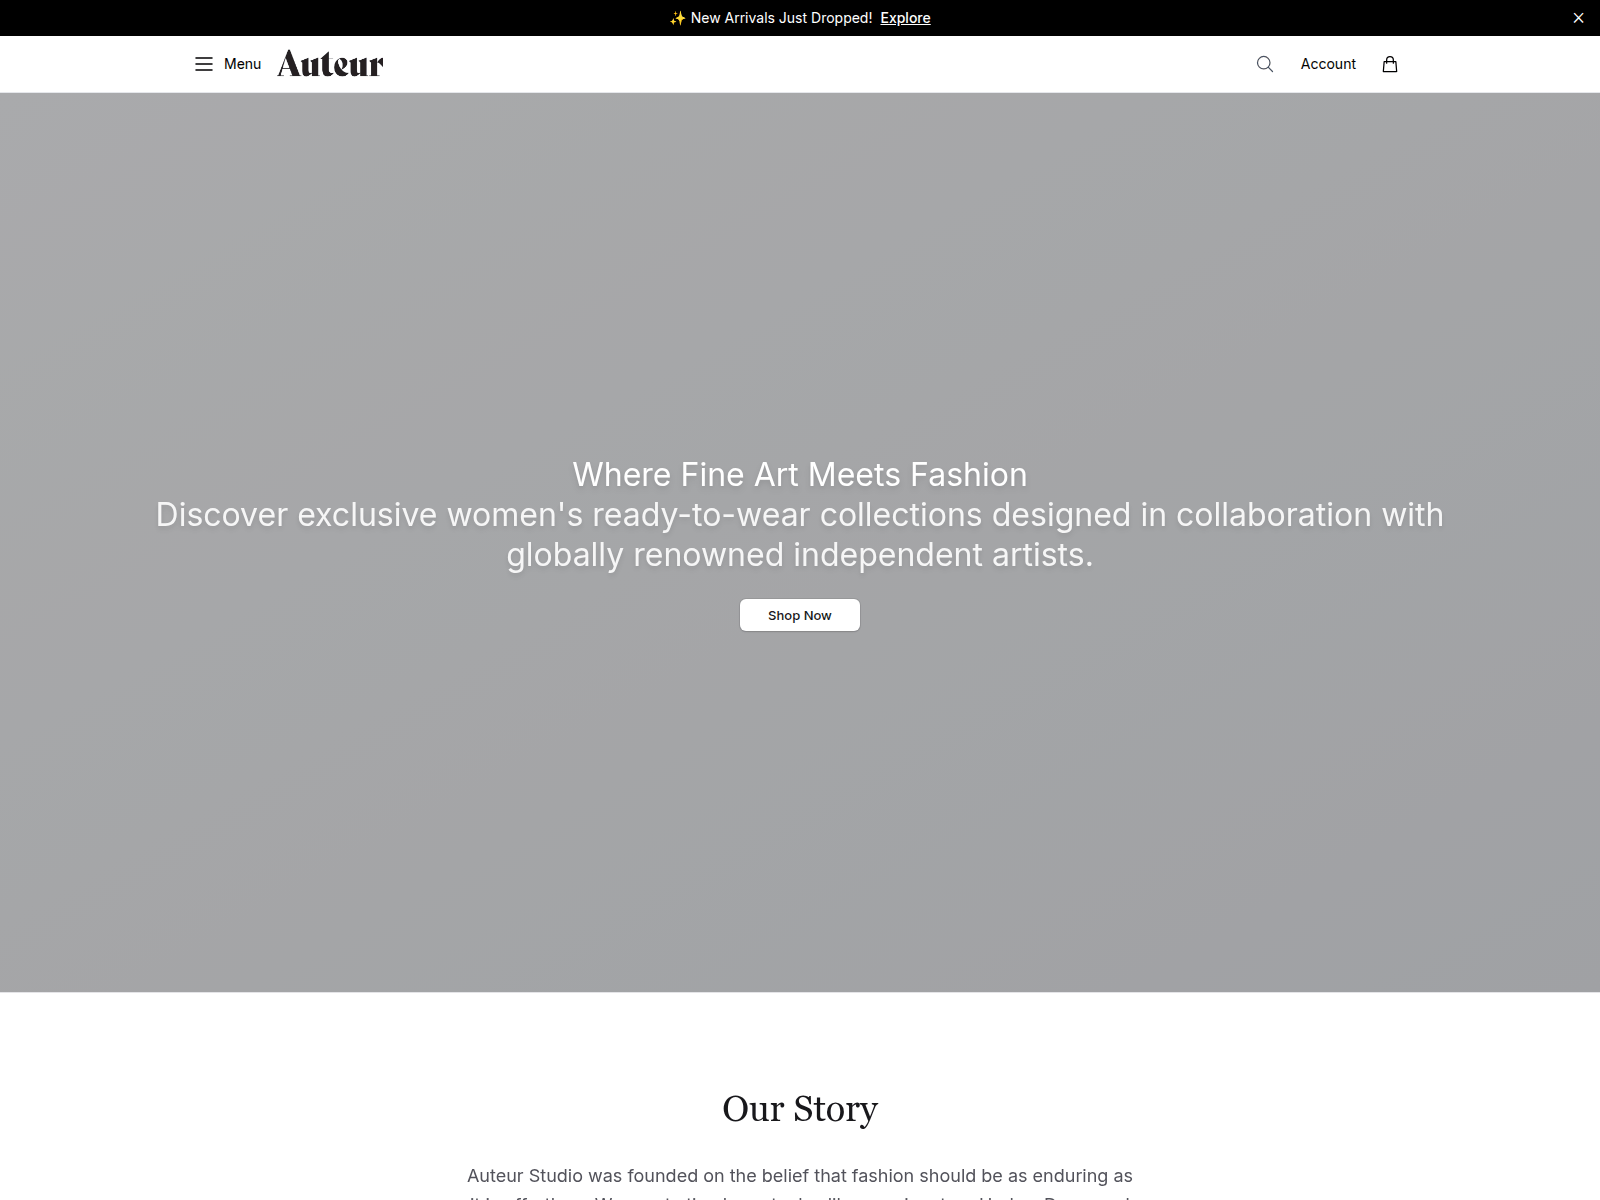Click the Menu label in header
This screenshot has height=1200, width=1600.
pos(242,64)
